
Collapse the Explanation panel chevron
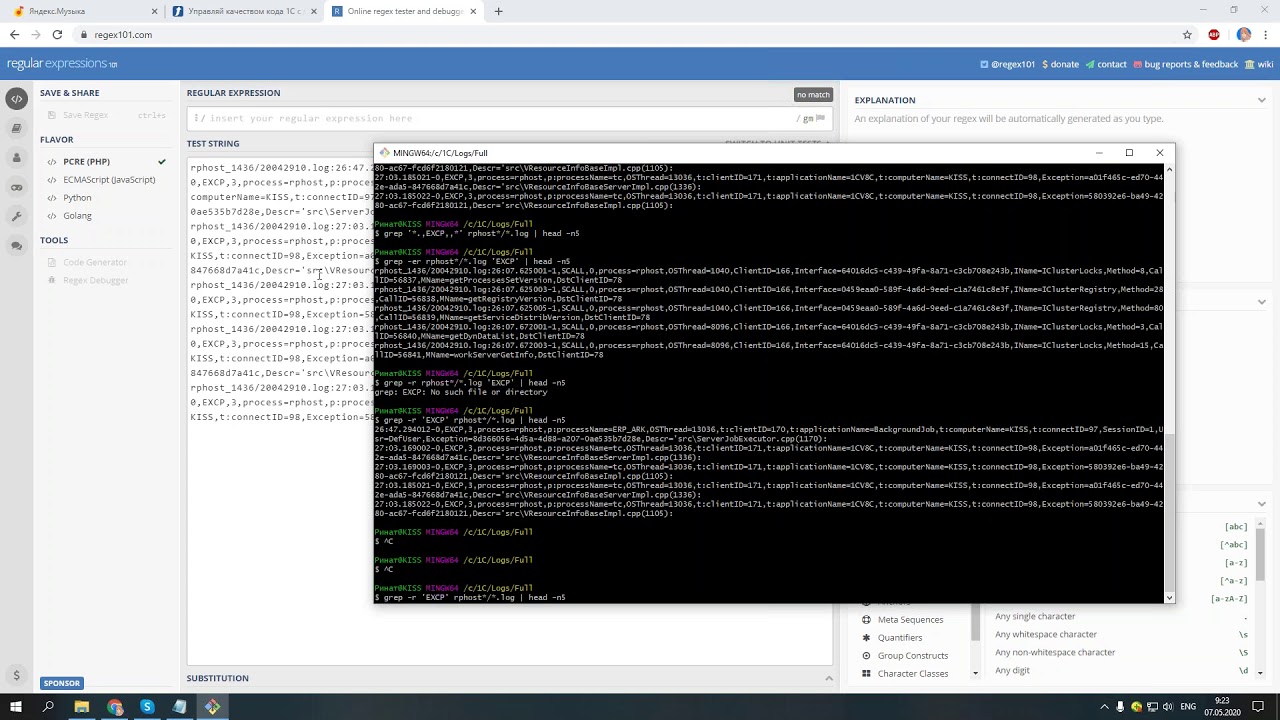click(1262, 100)
